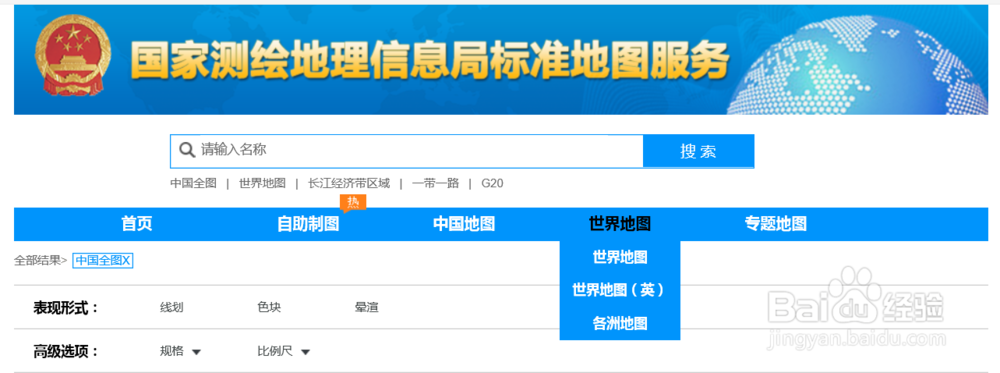
Task: Click the banner title 国家测绘地理信息局标准地图服务
Action: coord(429,60)
